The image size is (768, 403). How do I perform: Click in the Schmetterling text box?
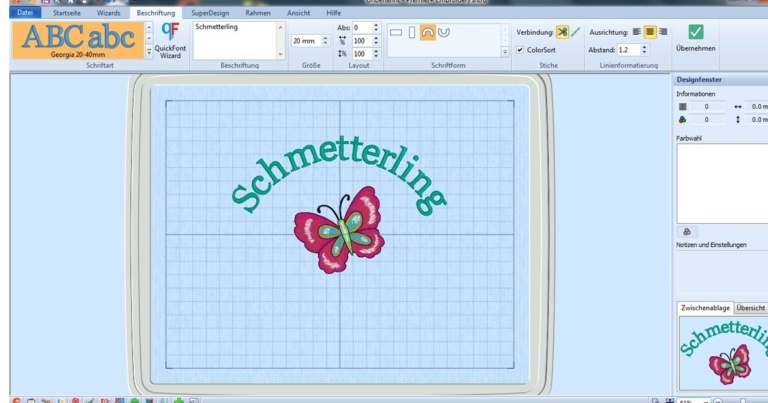tap(235, 41)
